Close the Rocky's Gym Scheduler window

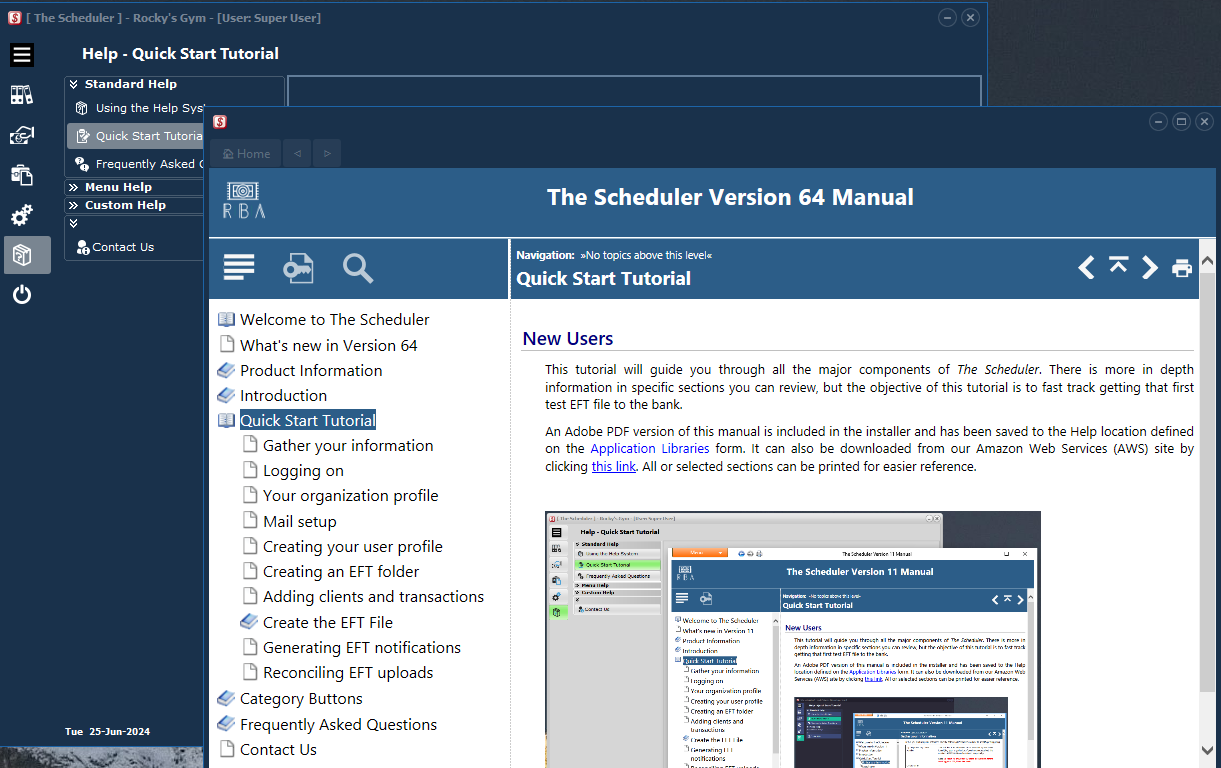[x=970, y=18]
